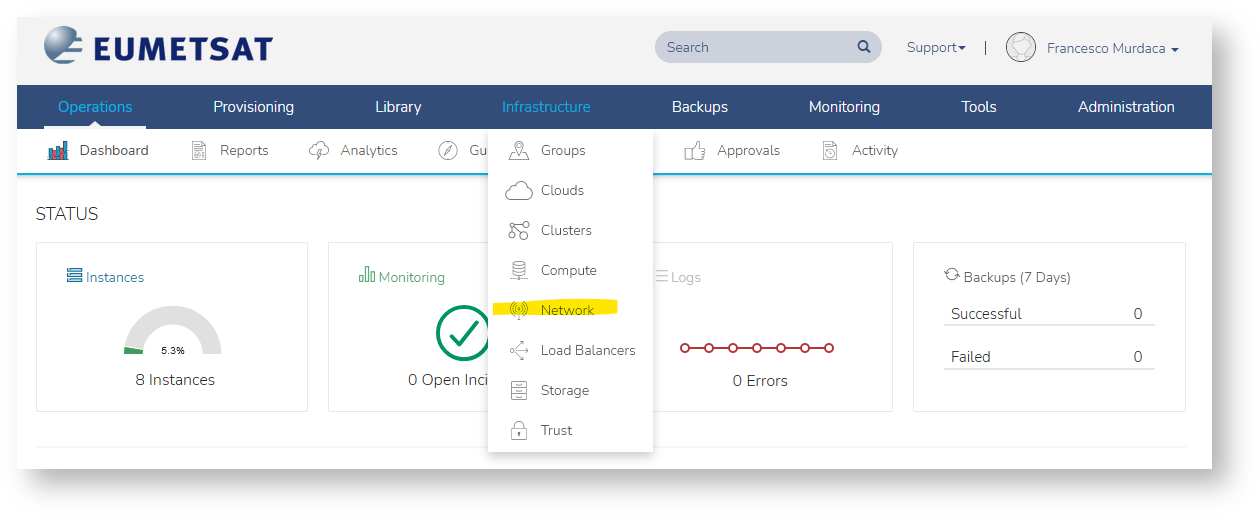Expand the Support dropdown

(x=935, y=48)
